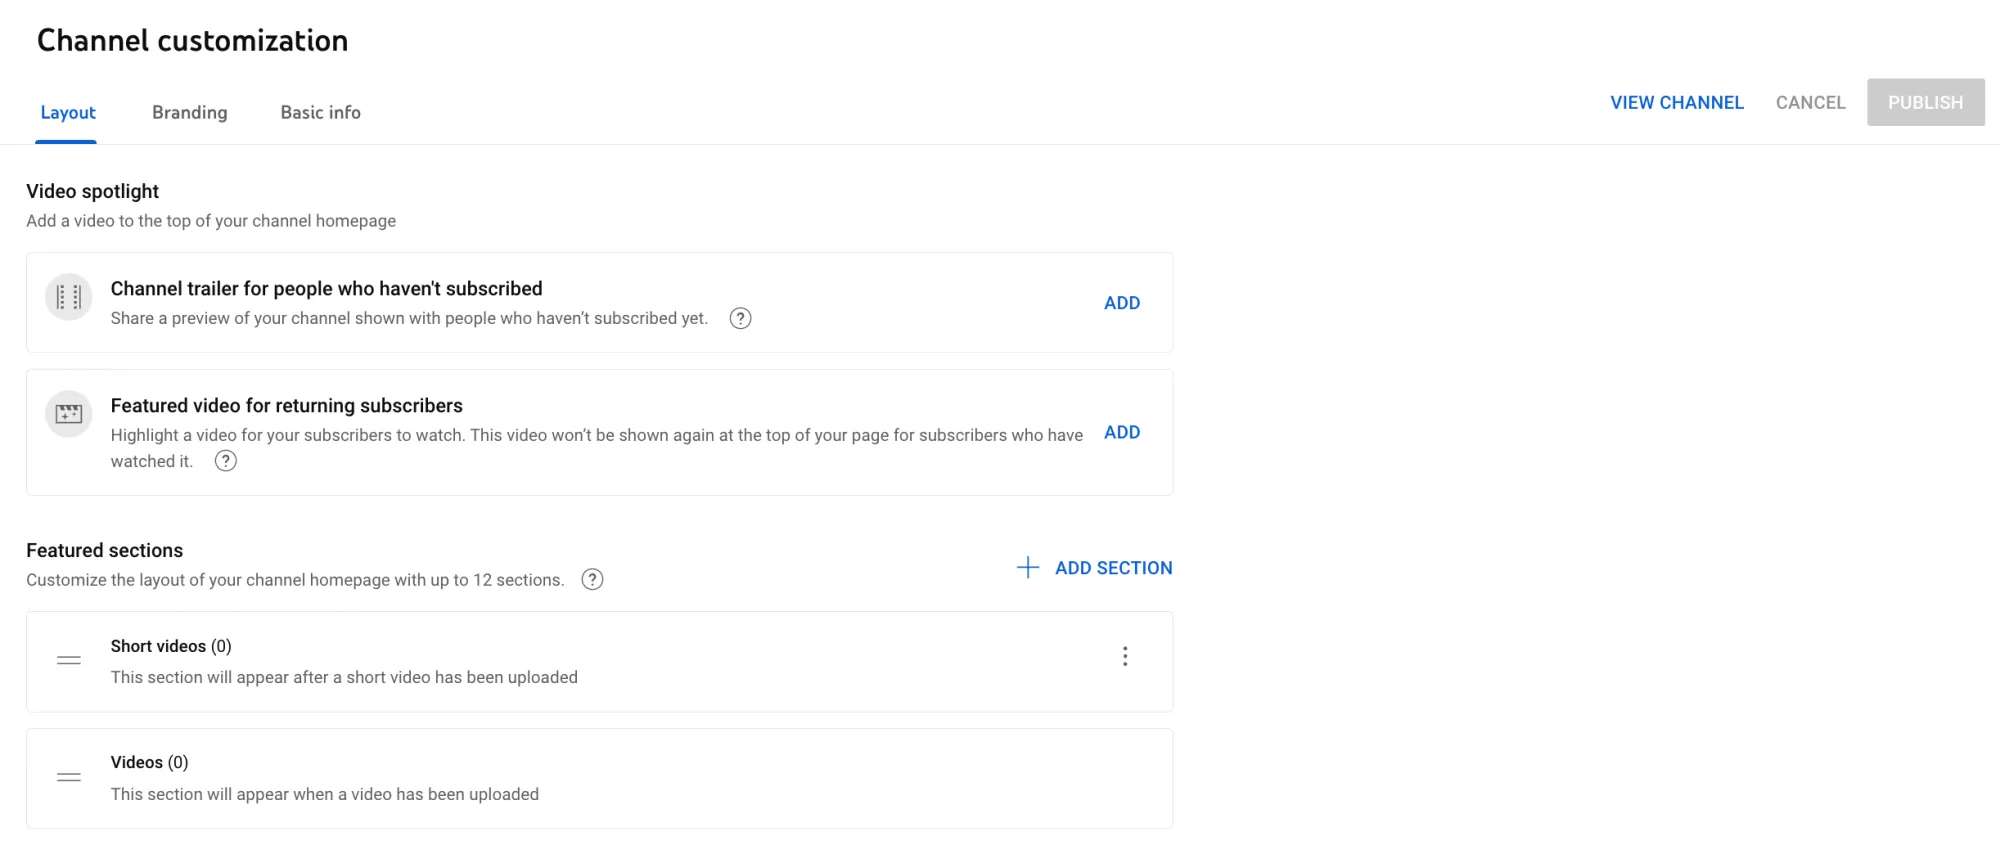Cancel the channel customization changes
The width and height of the screenshot is (2000, 854).
click(x=1810, y=103)
